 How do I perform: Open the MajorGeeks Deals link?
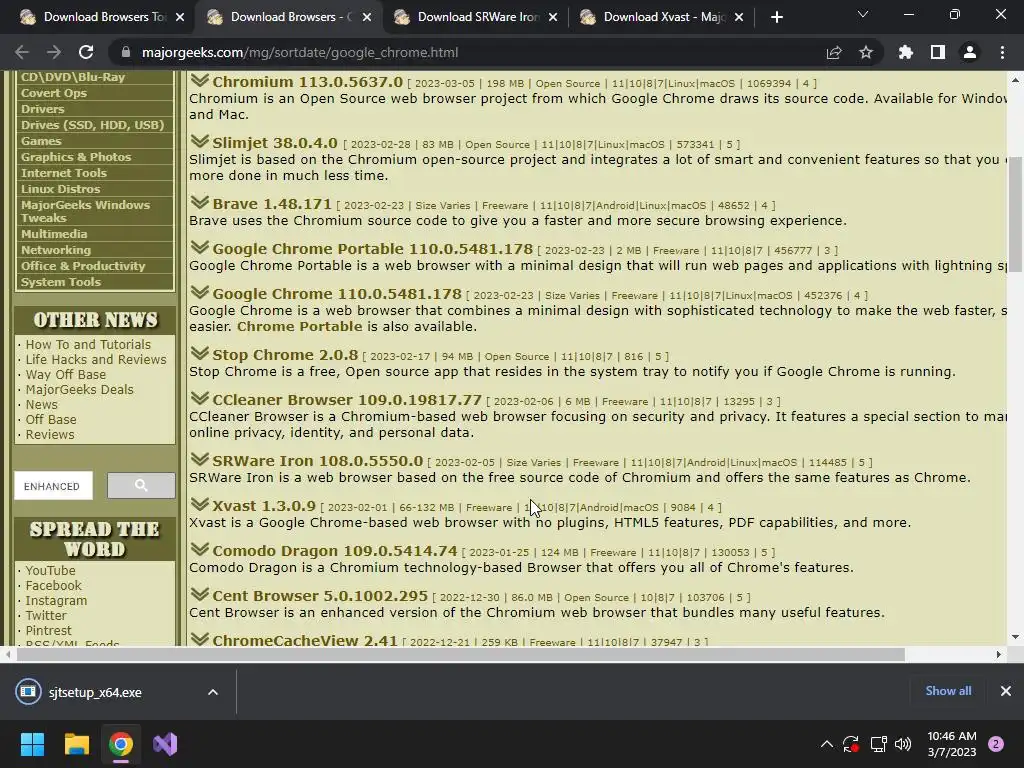[80, 389]
